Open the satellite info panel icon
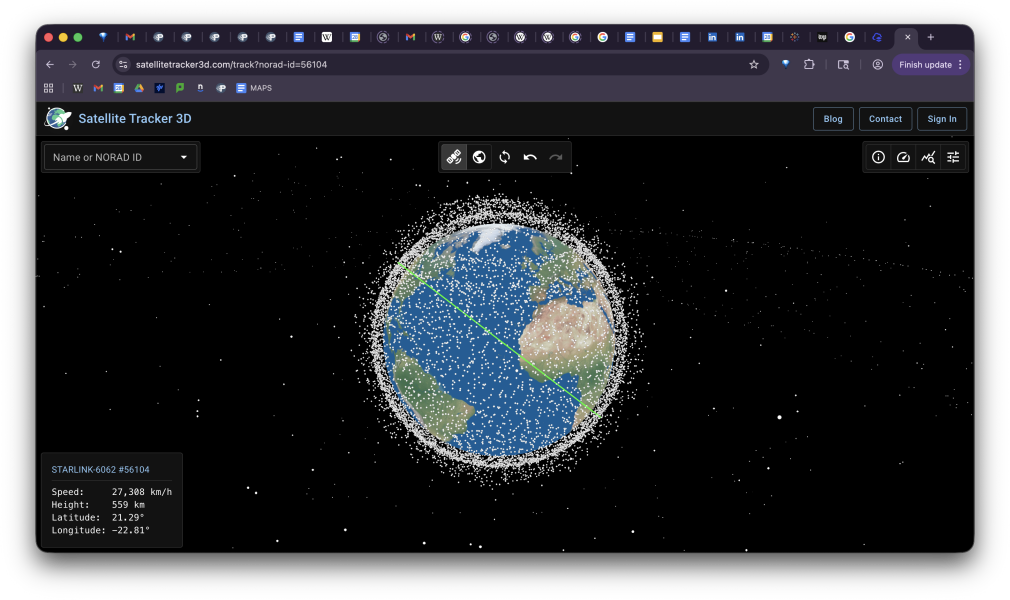The width and height of the screenshot is (1010, 600). tap(878, 157)
